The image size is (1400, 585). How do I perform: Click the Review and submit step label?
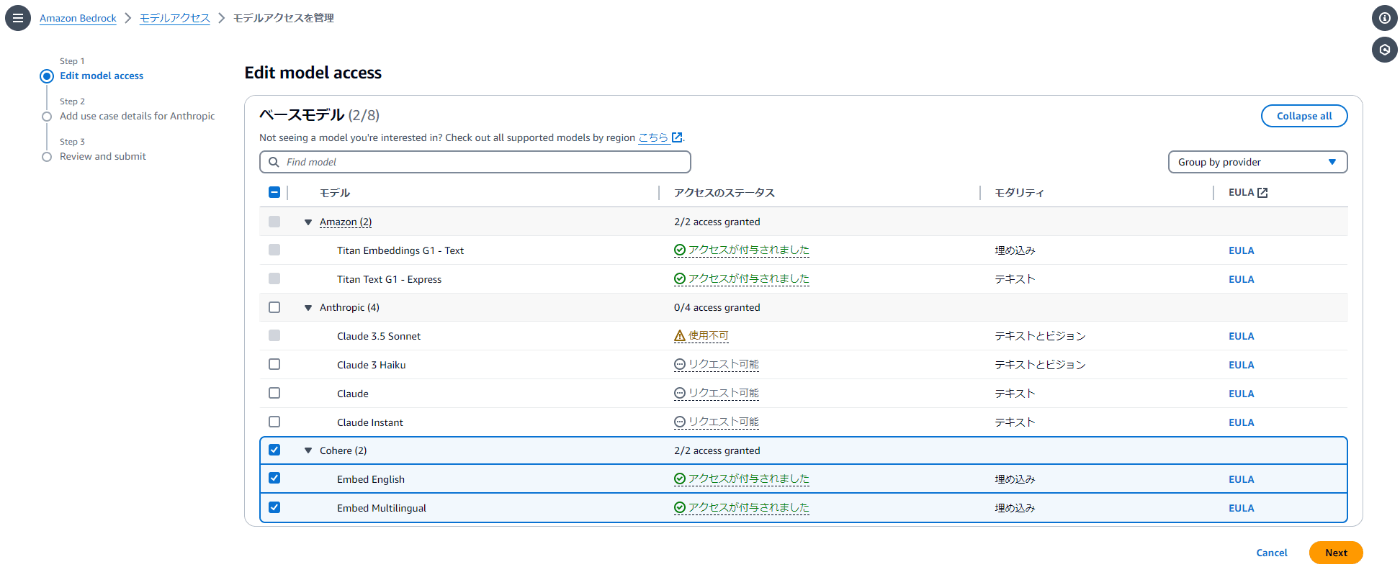point(103,157)
